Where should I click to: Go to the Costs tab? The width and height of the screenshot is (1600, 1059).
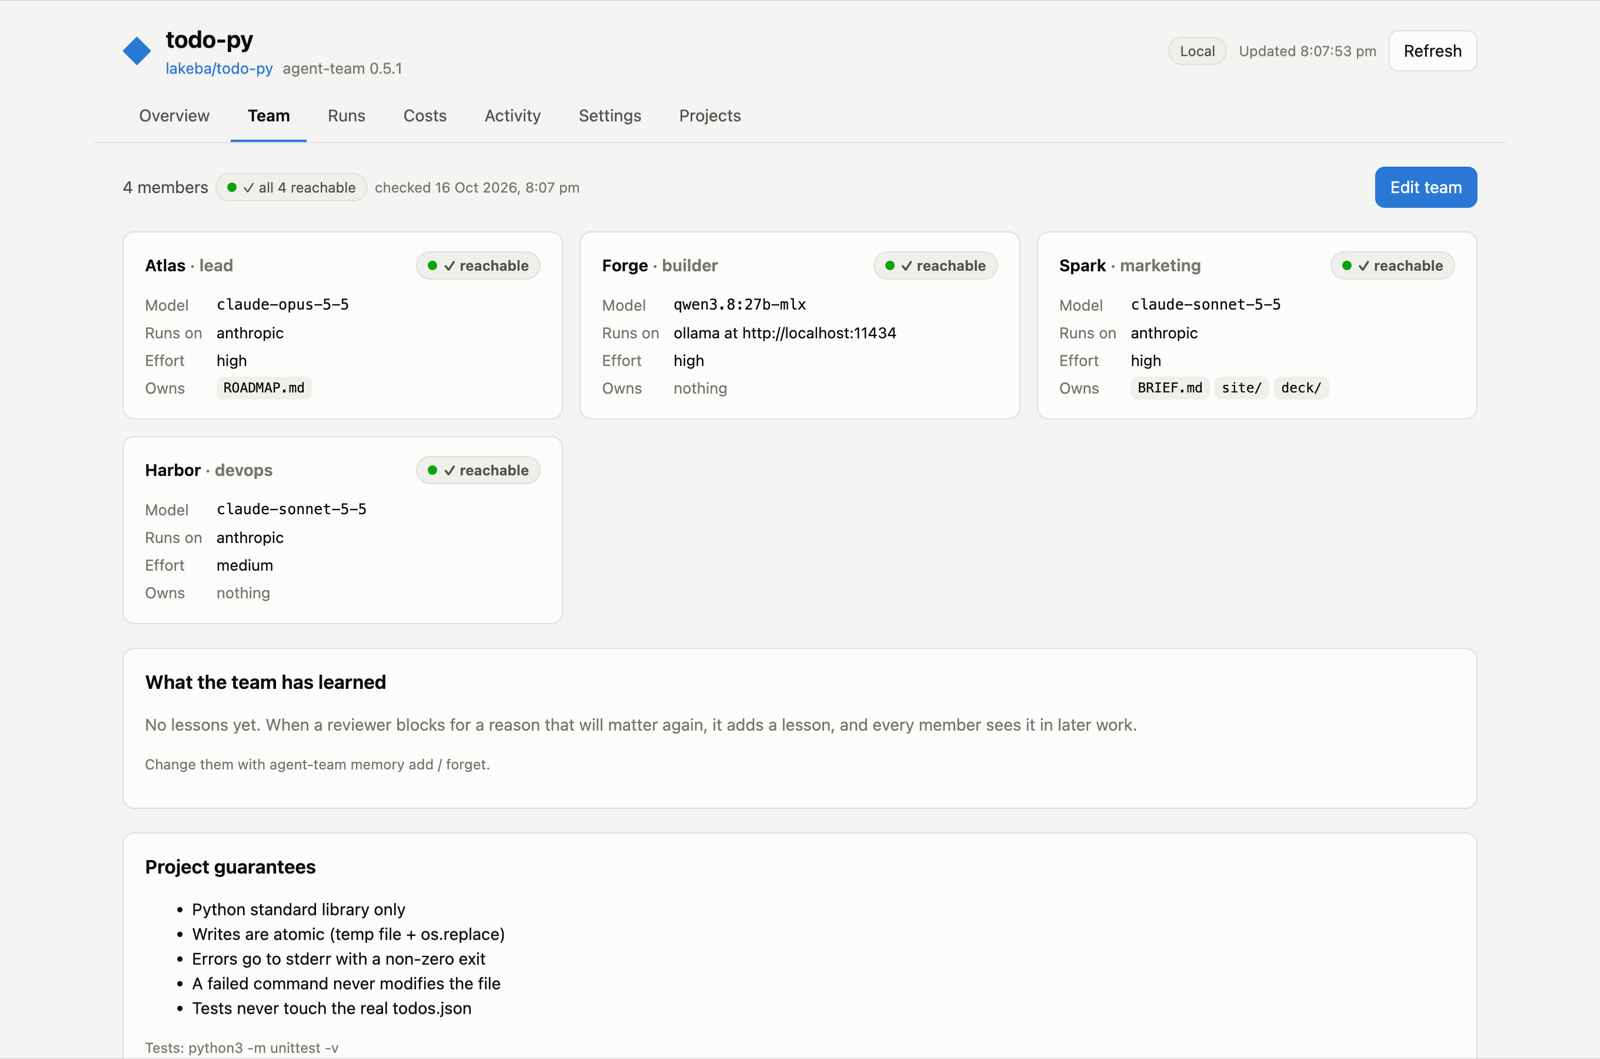coord(425,116)
